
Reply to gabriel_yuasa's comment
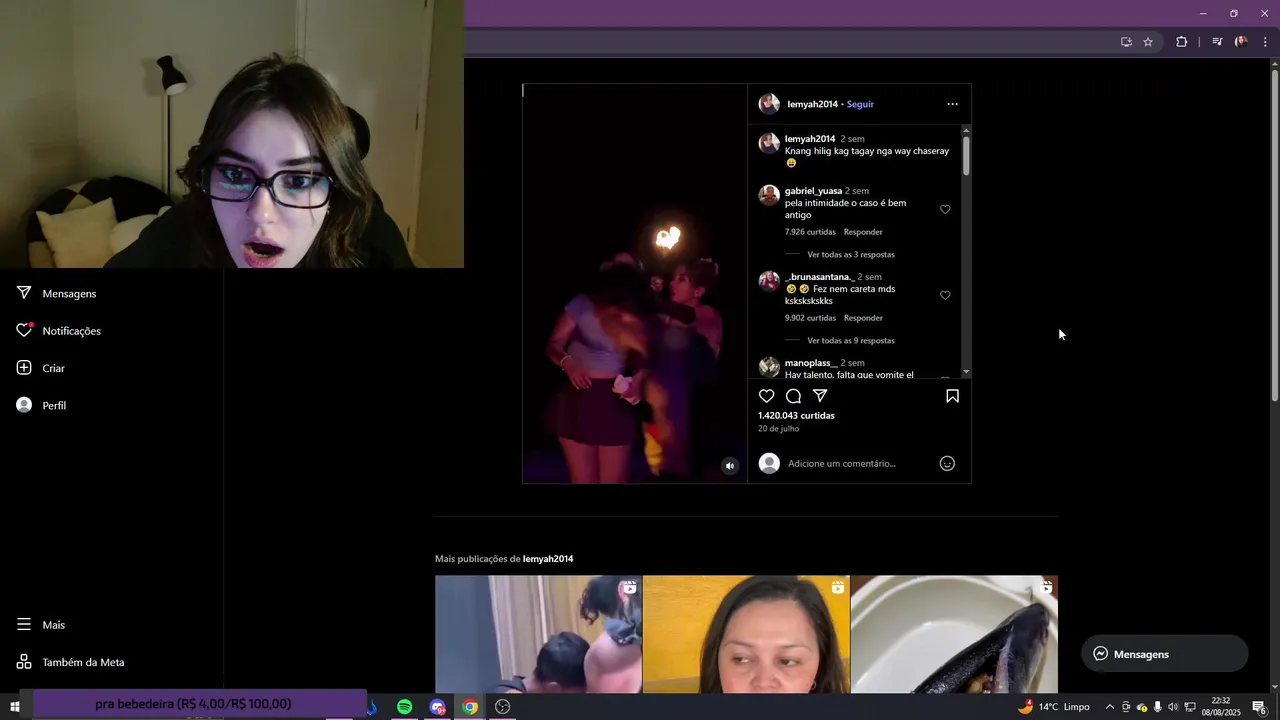(863, 232)
